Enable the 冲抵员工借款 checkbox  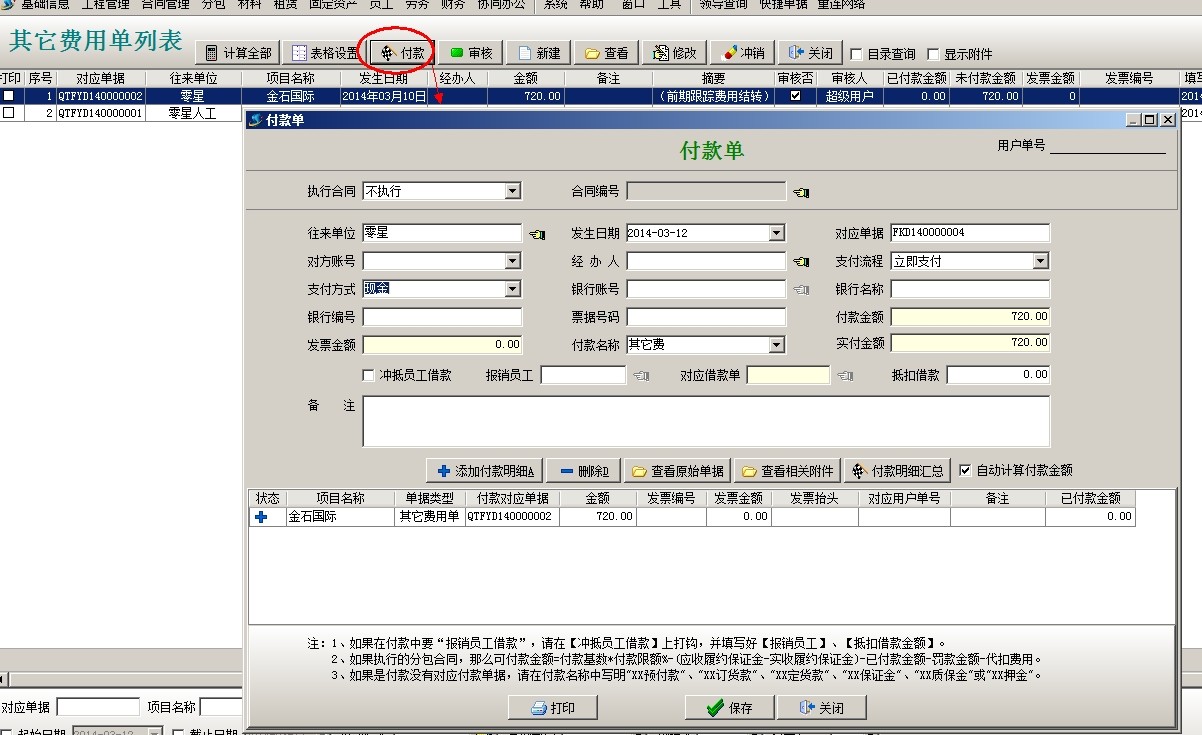[x=368, y=376]
